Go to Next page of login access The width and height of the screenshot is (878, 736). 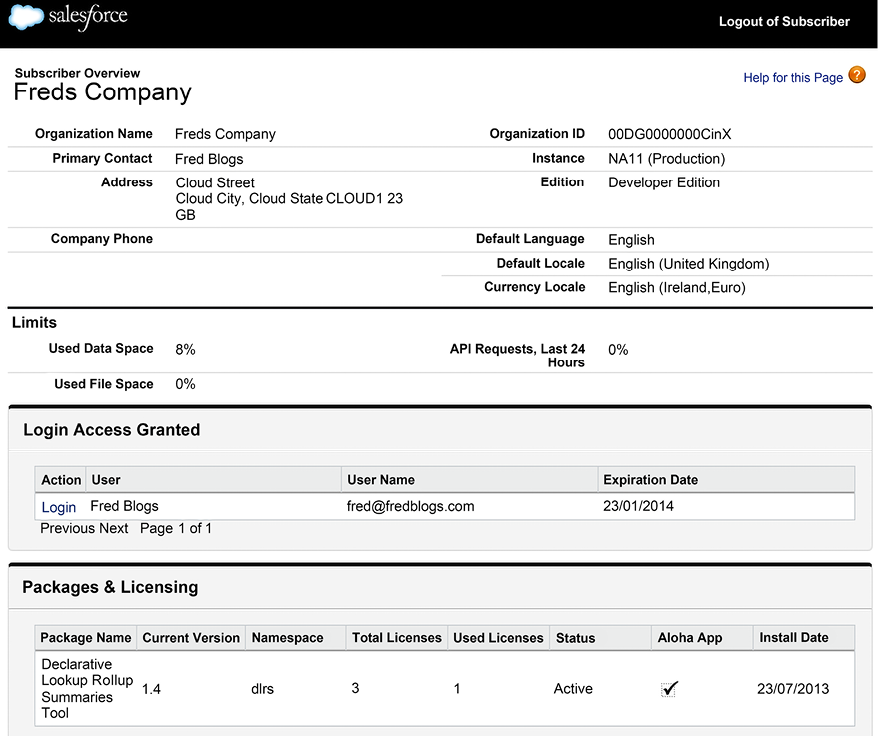[114, 528]
